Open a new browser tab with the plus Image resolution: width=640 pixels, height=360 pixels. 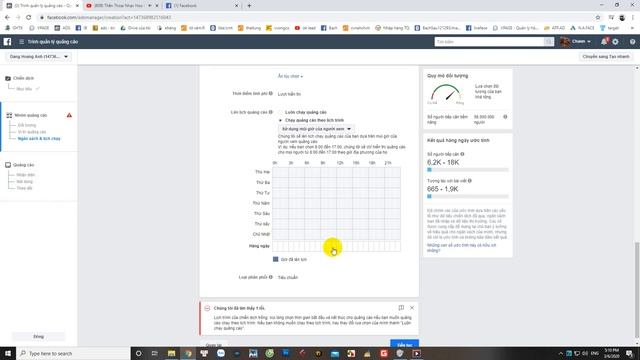click(249, 6)
